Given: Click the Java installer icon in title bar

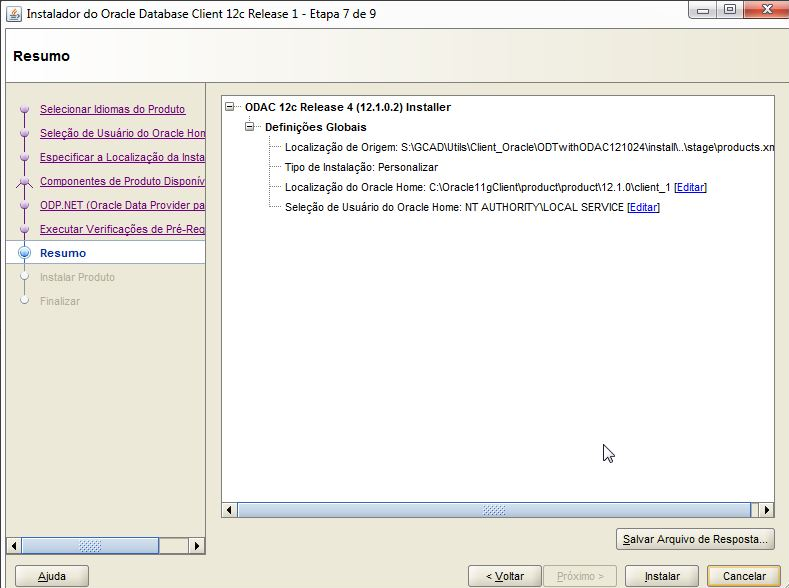Looking at the screenshot, I should click(14, 14).
